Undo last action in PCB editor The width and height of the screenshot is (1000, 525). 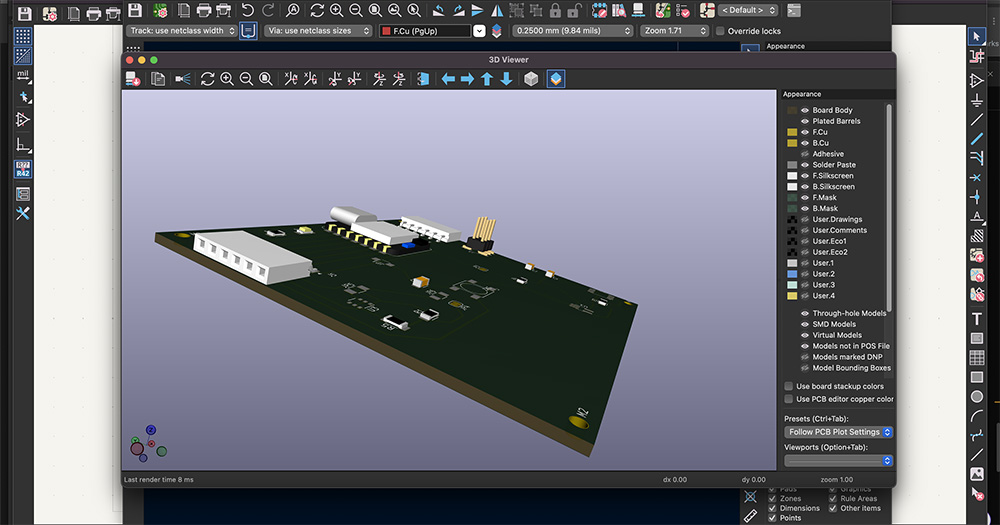tap(247, 10)
